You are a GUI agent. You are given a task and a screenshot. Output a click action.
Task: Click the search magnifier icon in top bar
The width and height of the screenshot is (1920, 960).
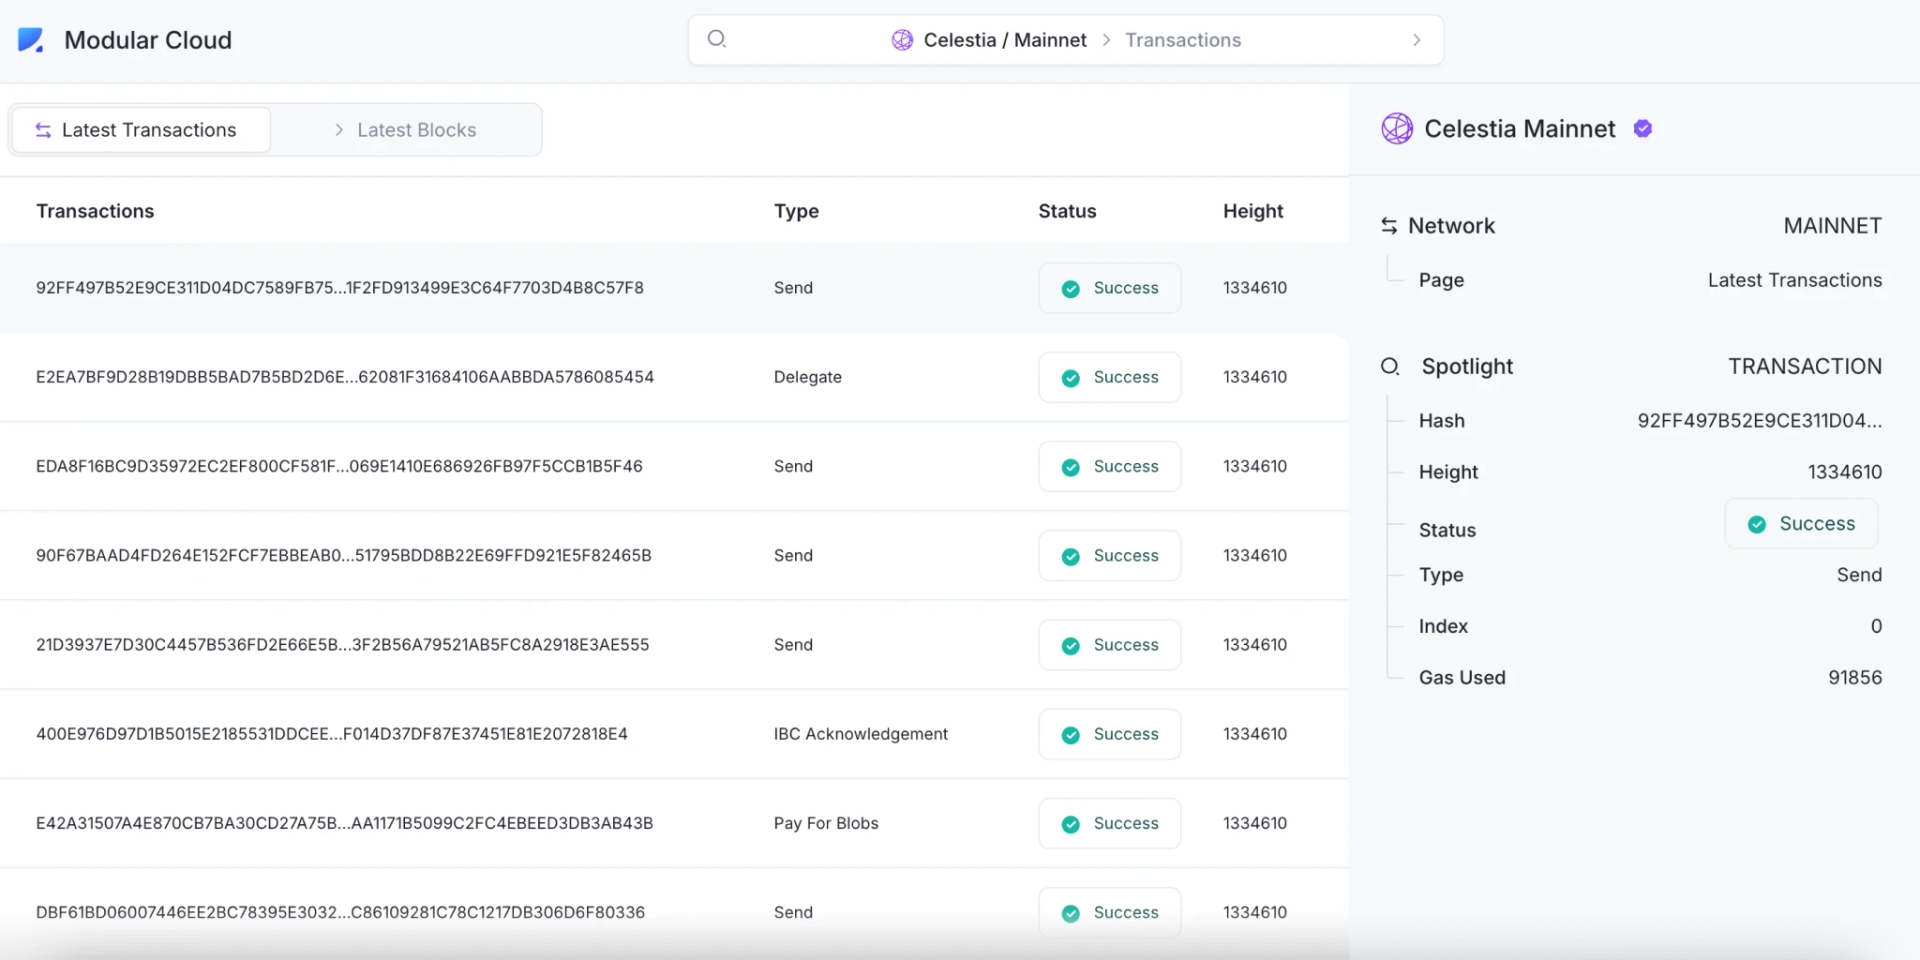point(717,40)
